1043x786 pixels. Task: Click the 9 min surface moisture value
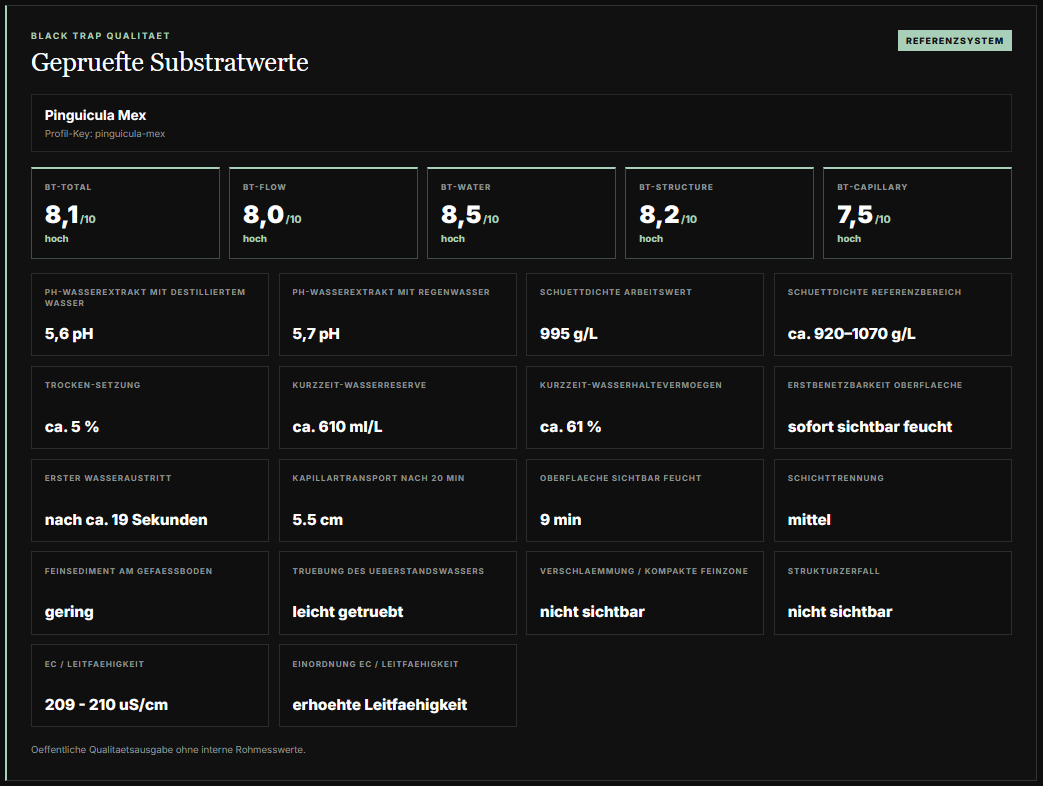pyautogui.click(x=560, y=520)
